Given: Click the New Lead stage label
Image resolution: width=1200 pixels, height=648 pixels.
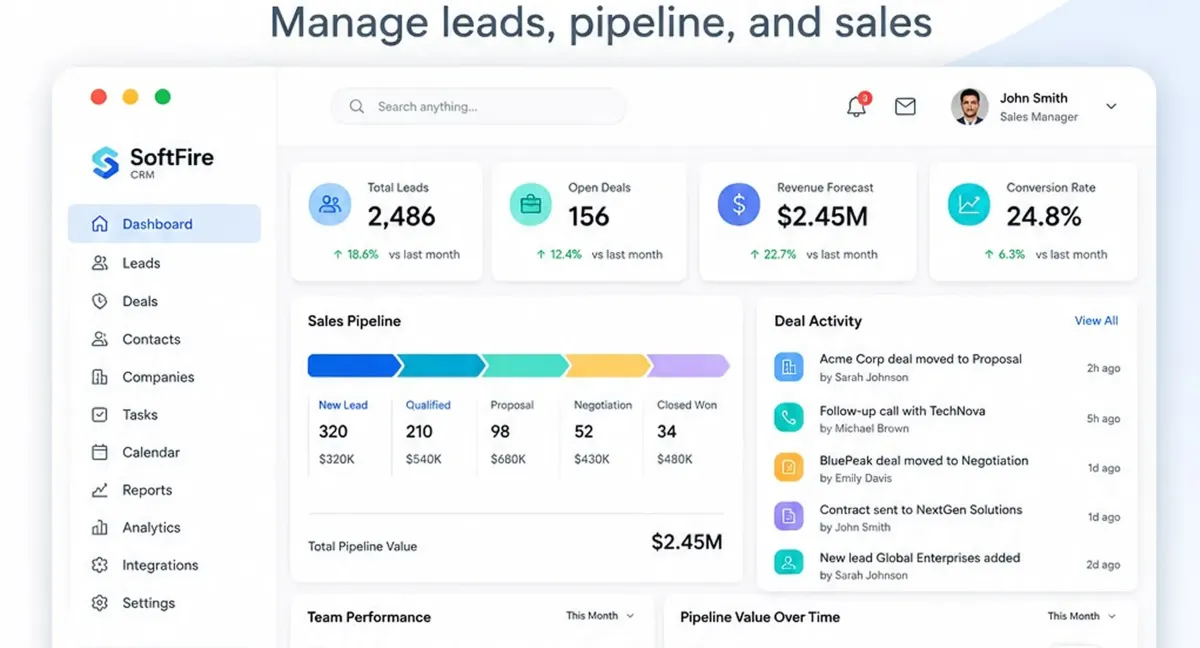Looking at the screenshot, I should 343,405.
